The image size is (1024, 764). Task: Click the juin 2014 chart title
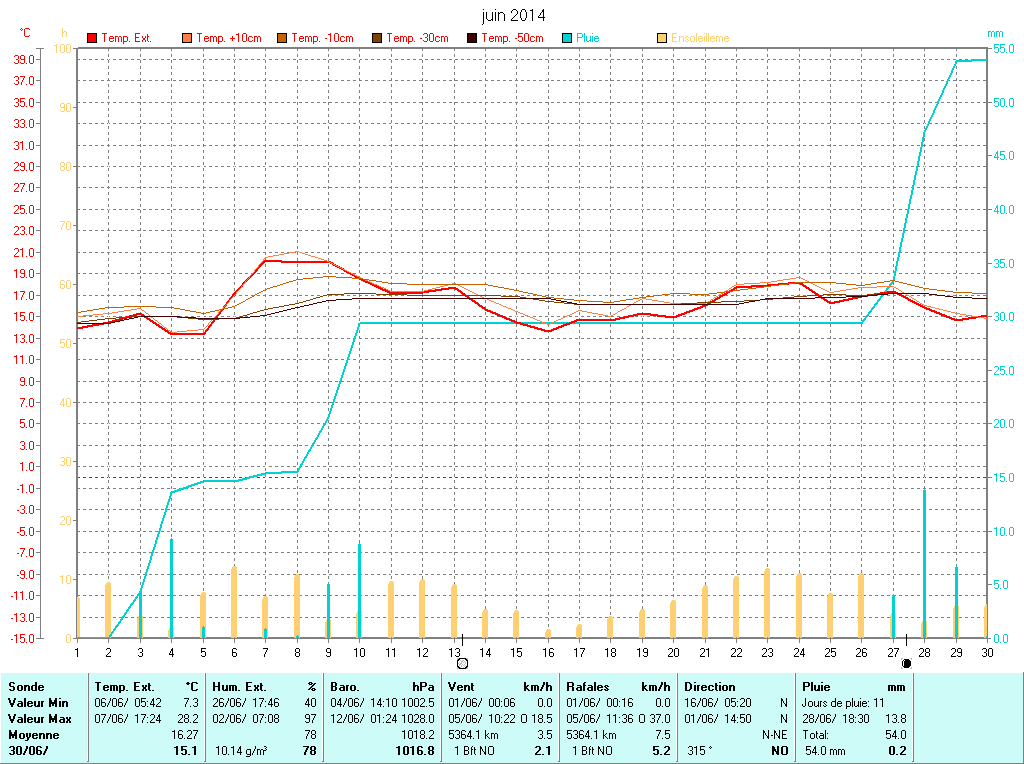pos(513,15)
